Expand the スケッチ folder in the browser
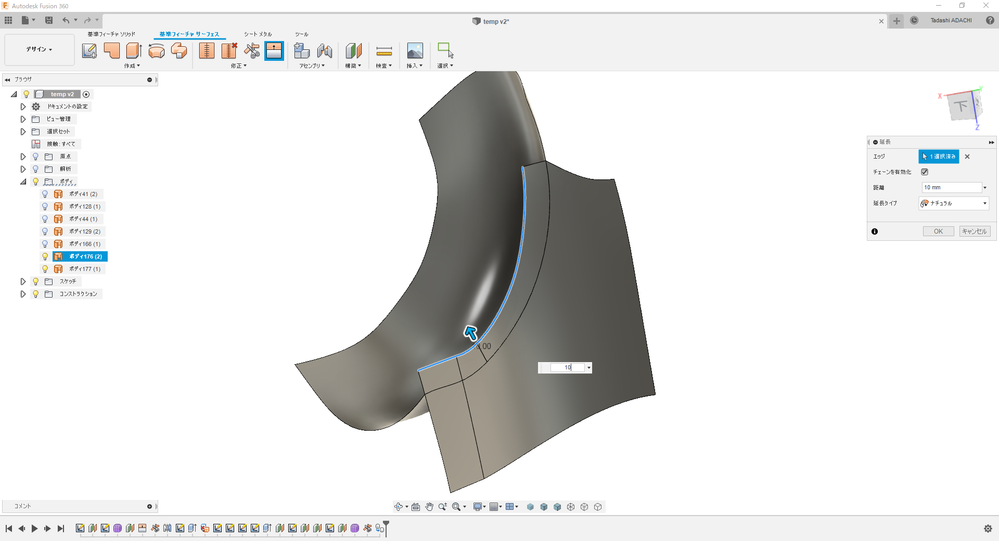The image size is (999, 541). (23, 281)
